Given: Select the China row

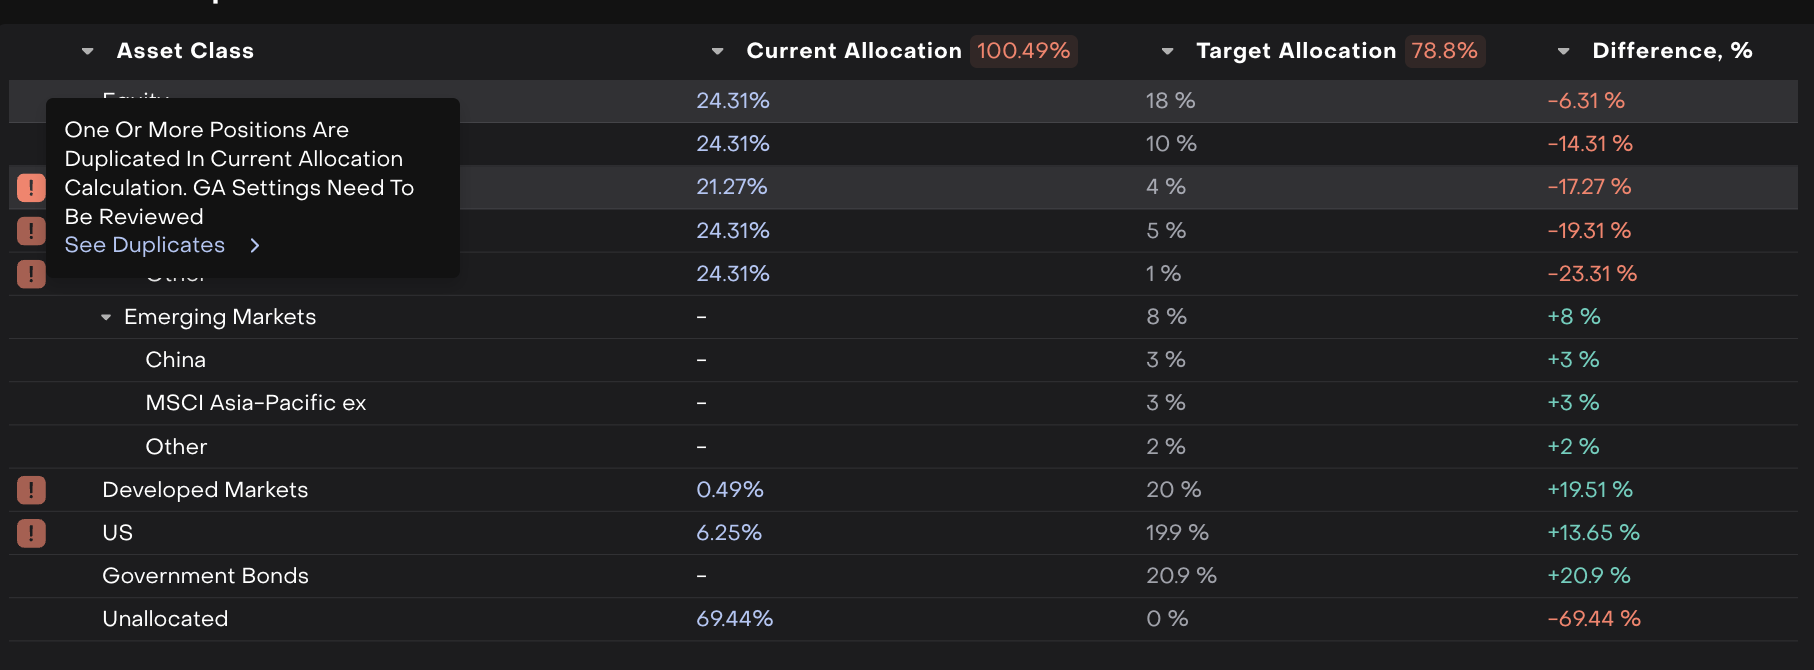Looking at the screenshot, I should coord(176,360).
